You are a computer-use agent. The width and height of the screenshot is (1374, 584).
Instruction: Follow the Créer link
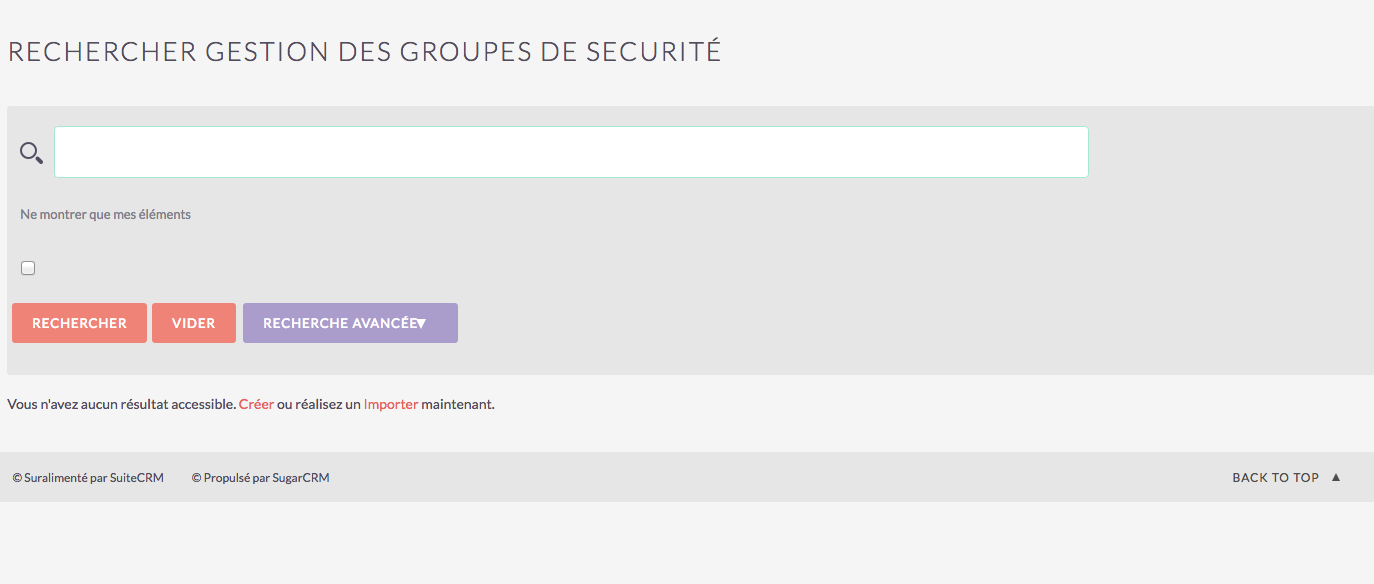(x=256, y=404)
